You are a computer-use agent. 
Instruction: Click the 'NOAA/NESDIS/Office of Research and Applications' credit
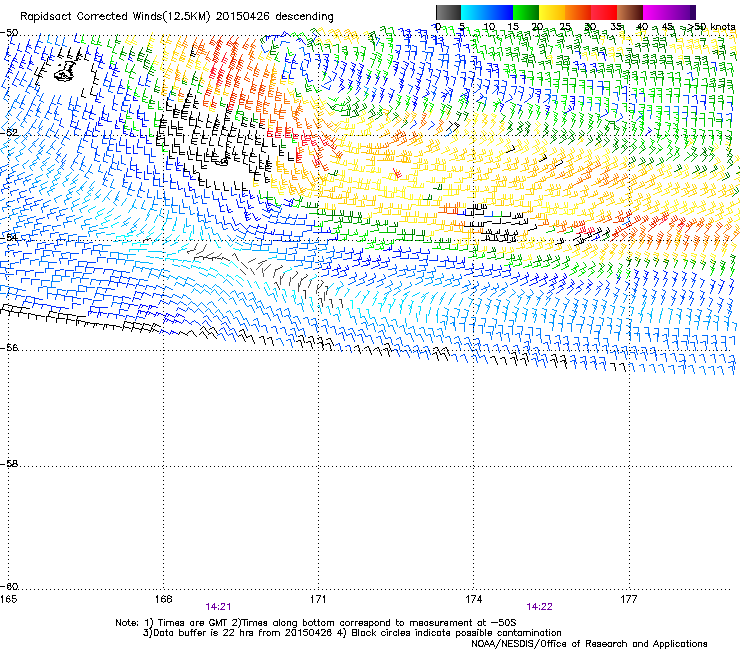coord(589,644)
